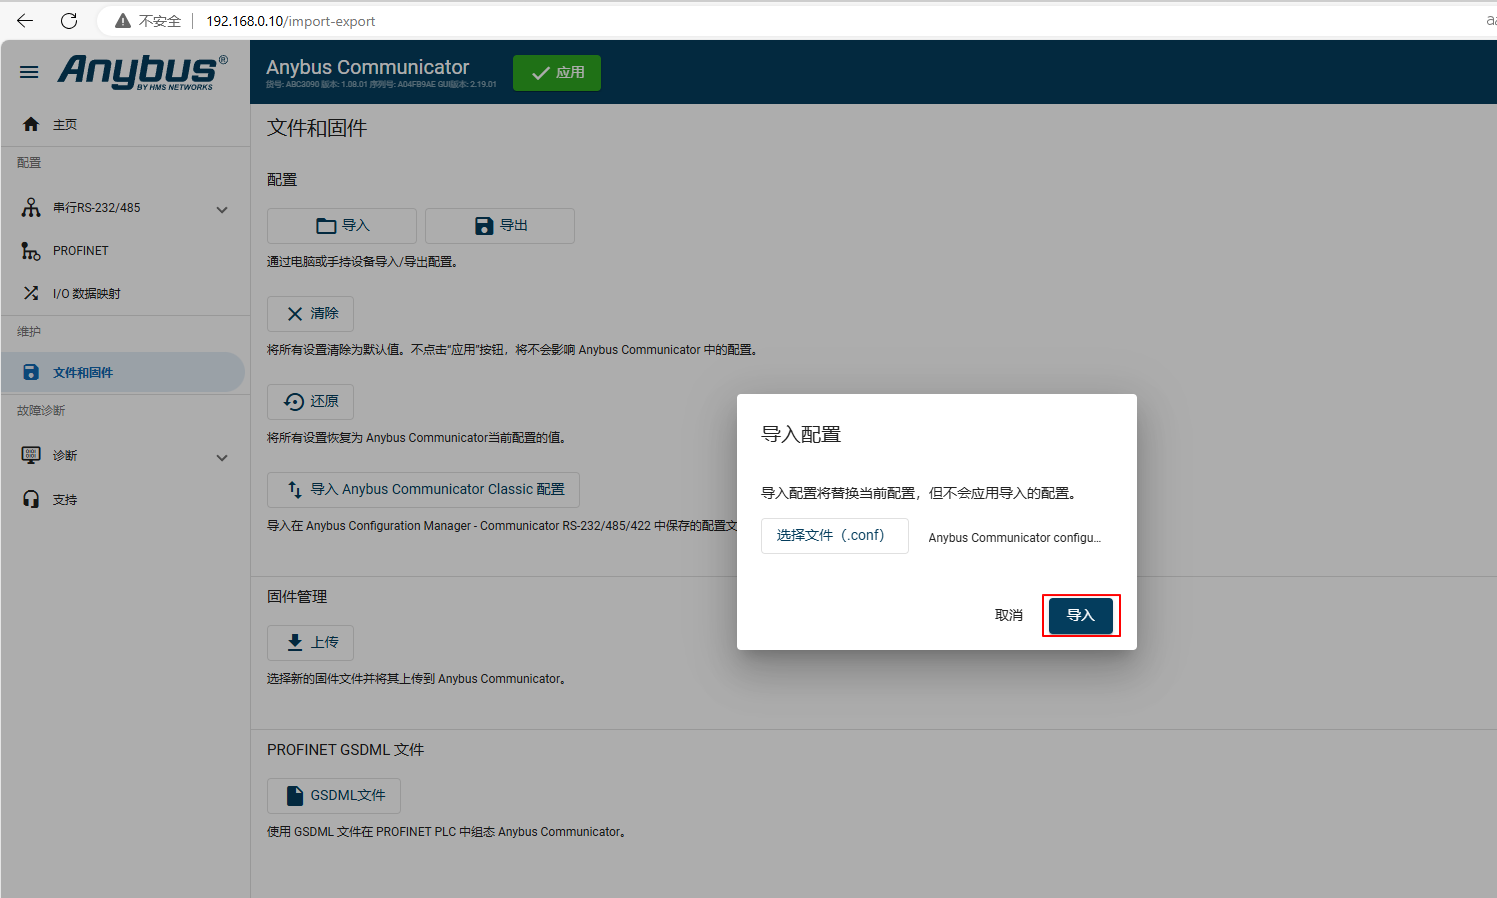
Task: Click the I/O data mapping shuffle icon
Action: pyautogui.click(x=31, y=293)
